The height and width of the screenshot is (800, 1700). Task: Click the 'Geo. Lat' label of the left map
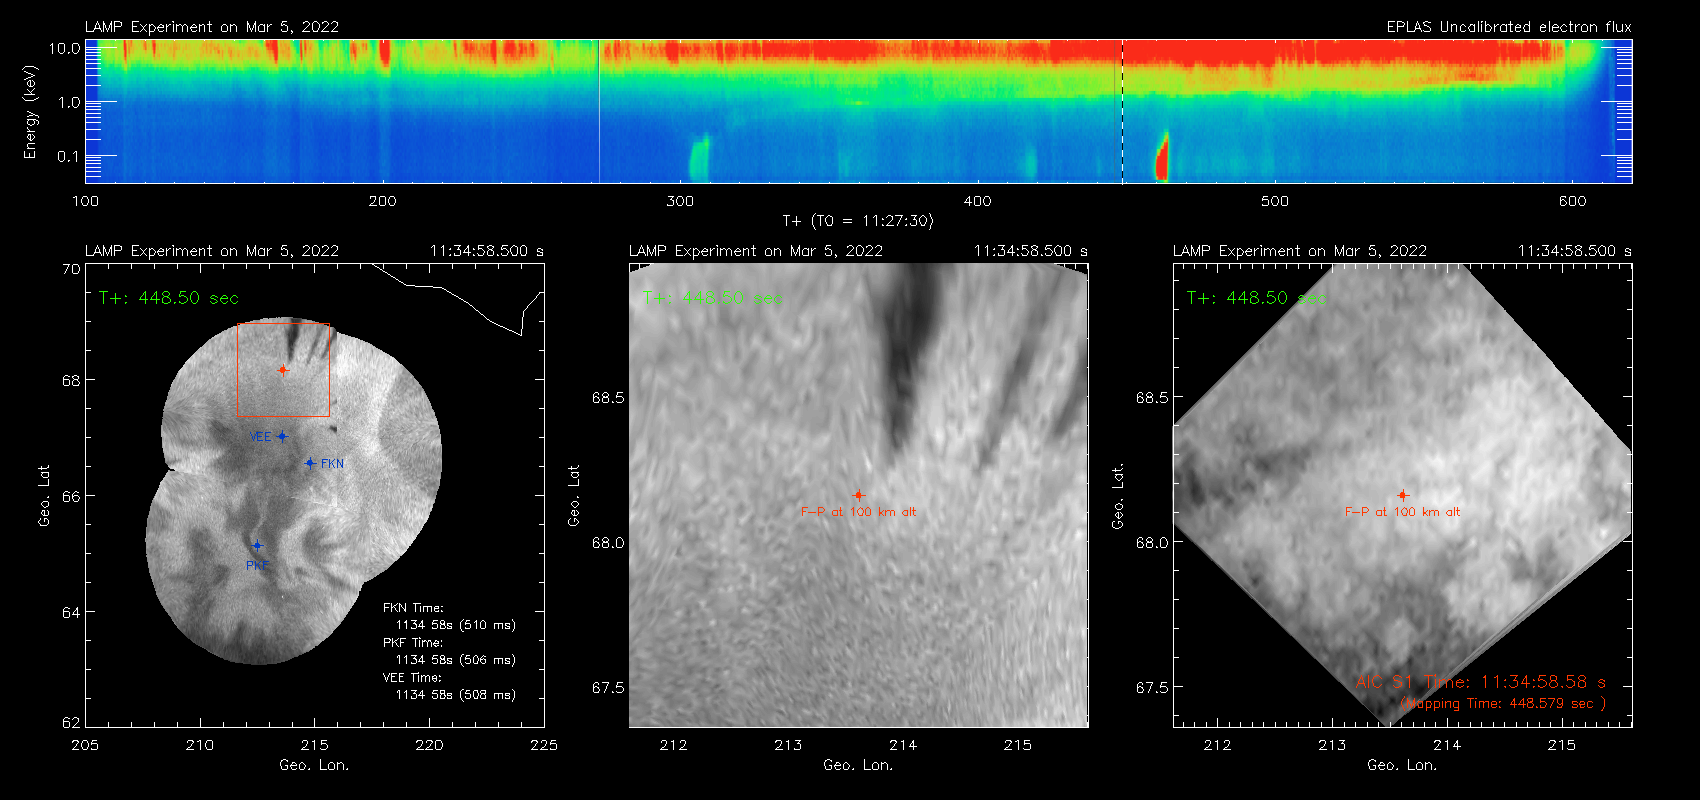pyautogui.click(x=44, y=495)
